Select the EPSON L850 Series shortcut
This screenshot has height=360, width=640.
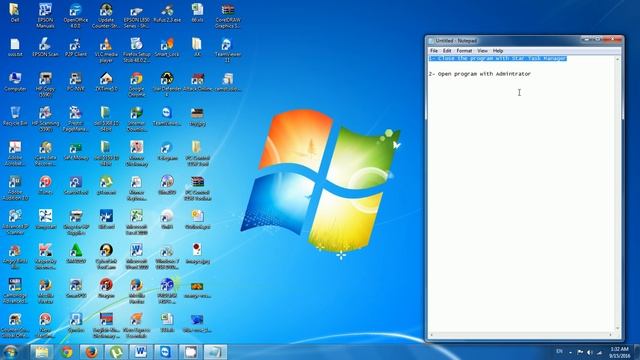(x=136, y=16)
